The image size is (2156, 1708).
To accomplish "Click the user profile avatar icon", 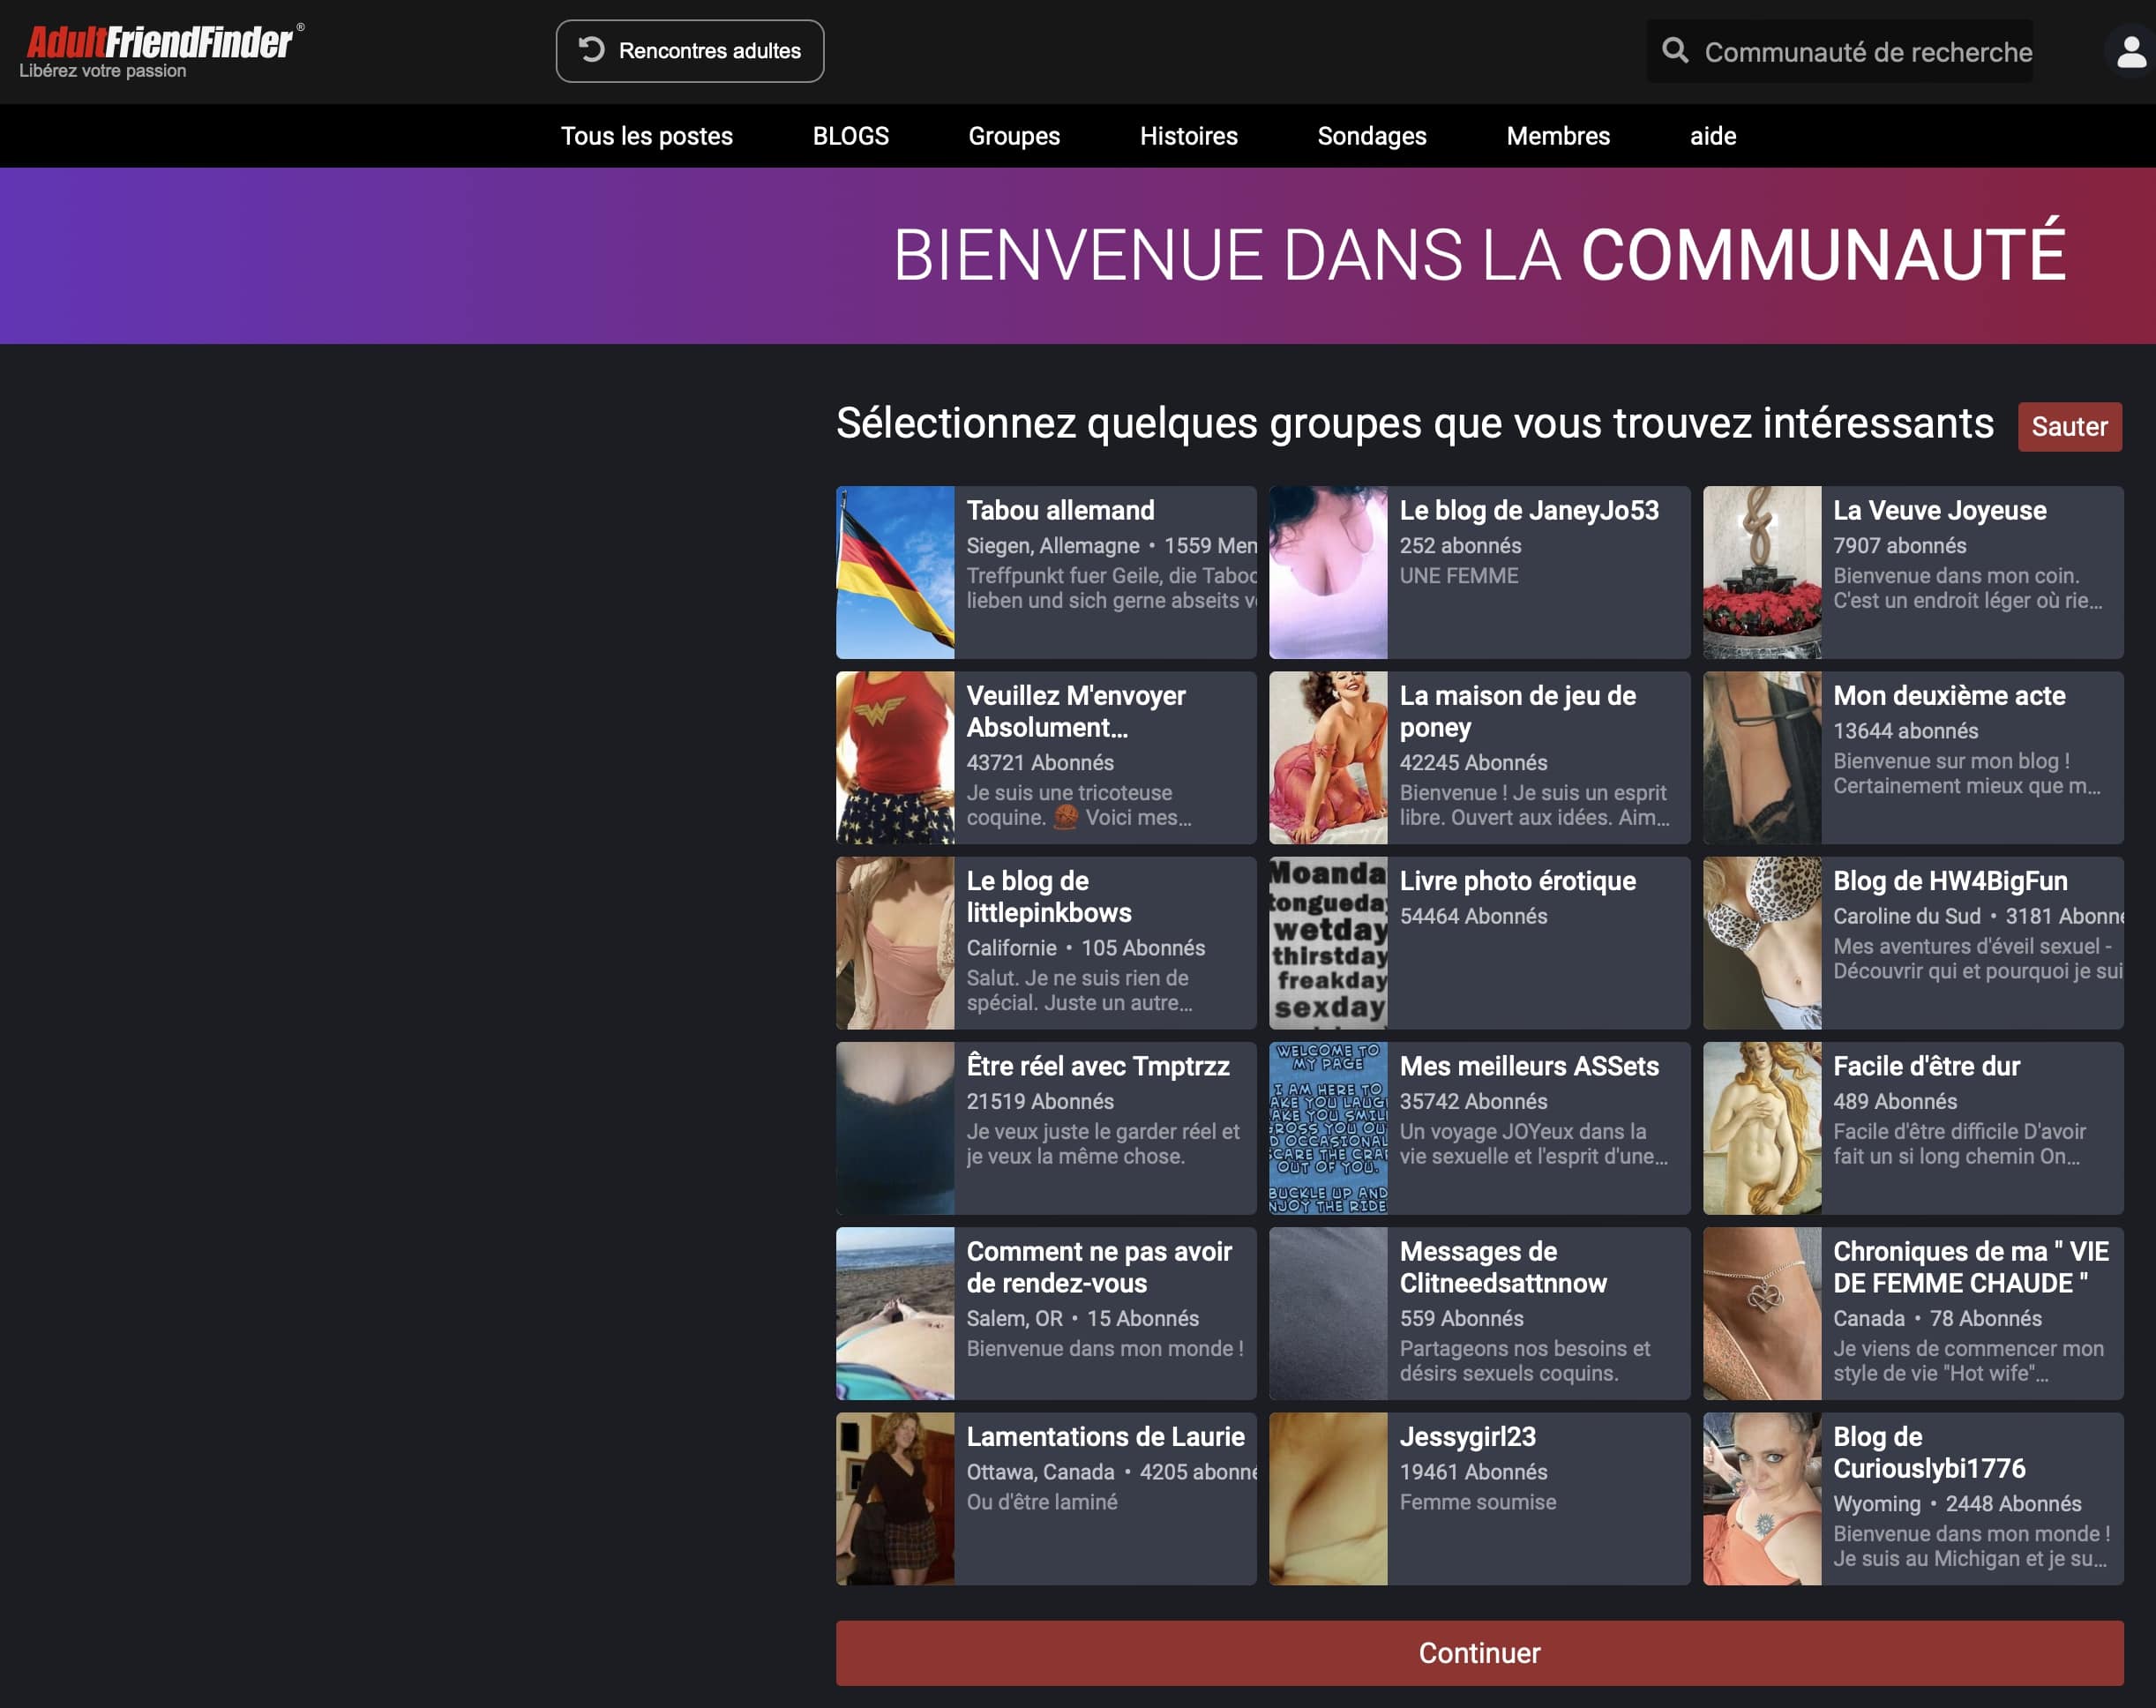I will (x=2130, y=52).
